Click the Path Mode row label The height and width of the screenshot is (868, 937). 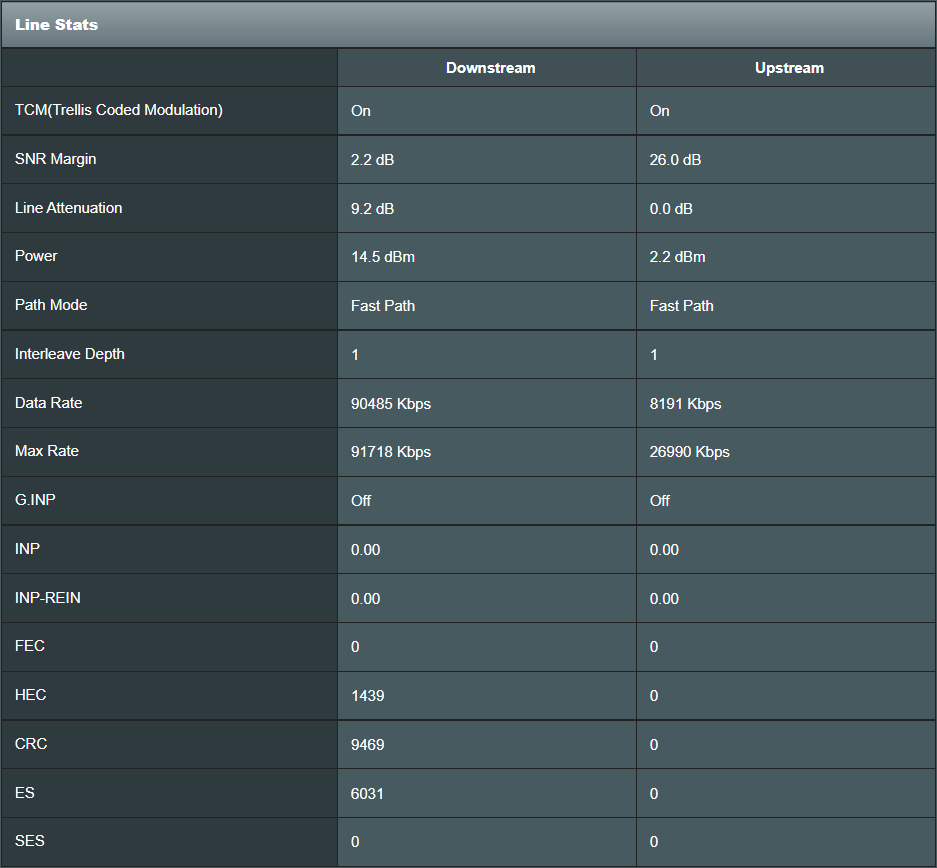point(51,305)
